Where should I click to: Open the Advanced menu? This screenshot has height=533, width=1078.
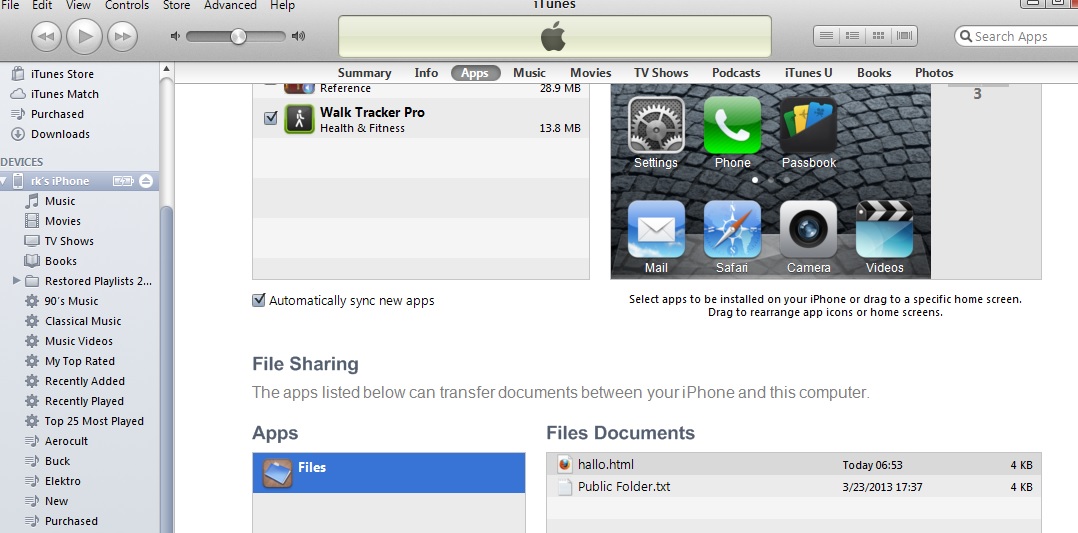(x=230, y=6)
